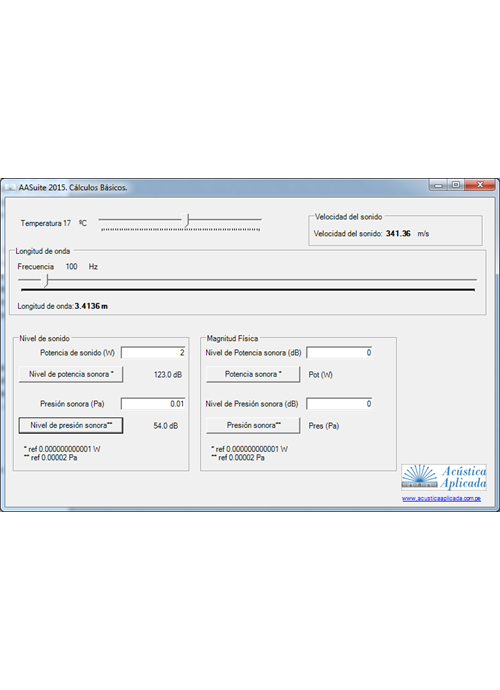
Task: Click the Frecuencia slider thumb
Action: tap(46, 280)
